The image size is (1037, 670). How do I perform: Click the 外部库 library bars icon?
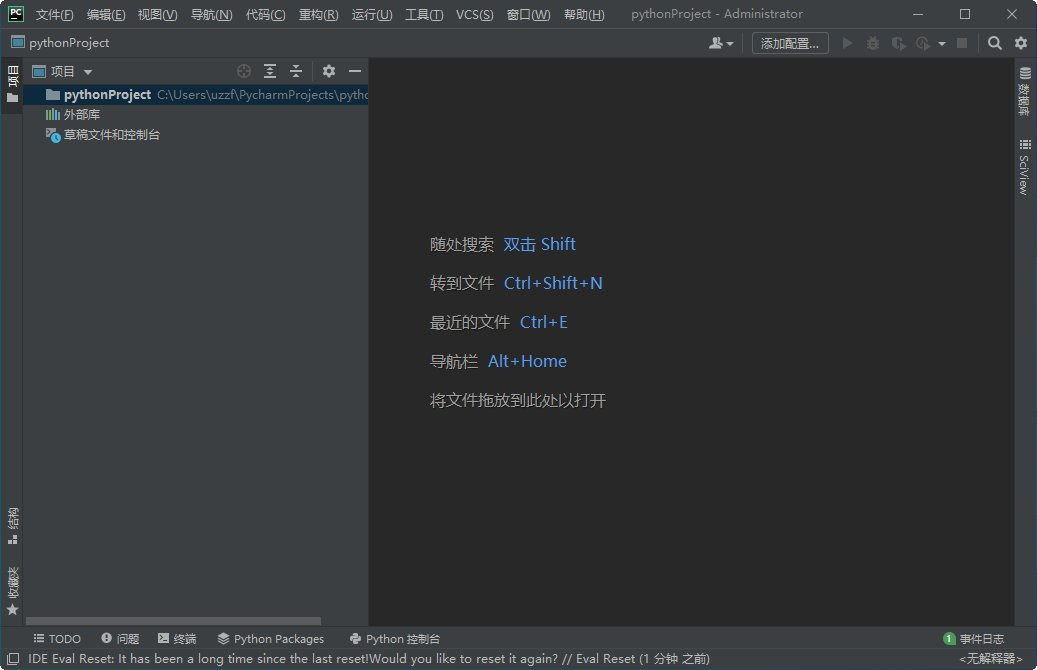pyautogui.click(x=52, y=114)
